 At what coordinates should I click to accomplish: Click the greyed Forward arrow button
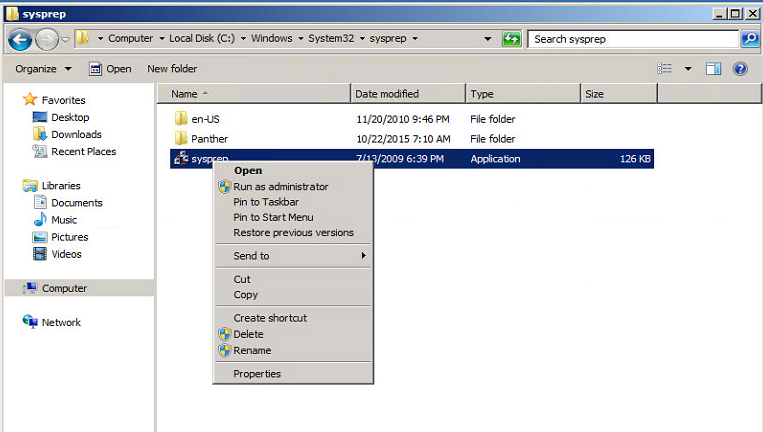click(x=47, y=39)
